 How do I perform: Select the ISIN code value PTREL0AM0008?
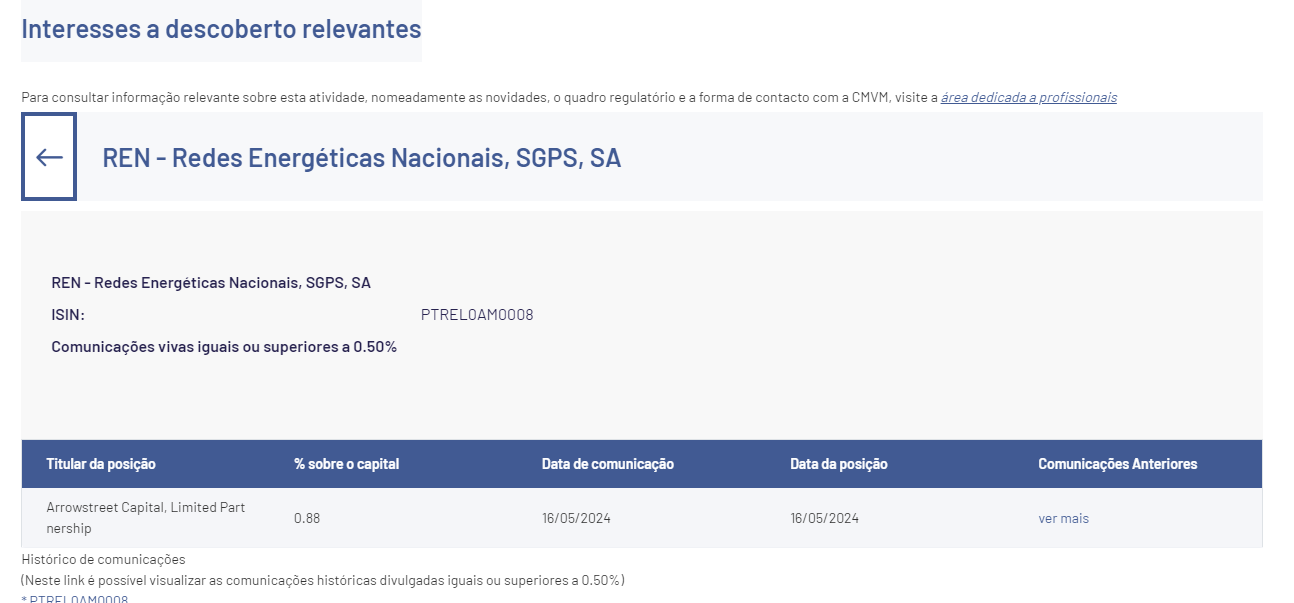(477, 315)
